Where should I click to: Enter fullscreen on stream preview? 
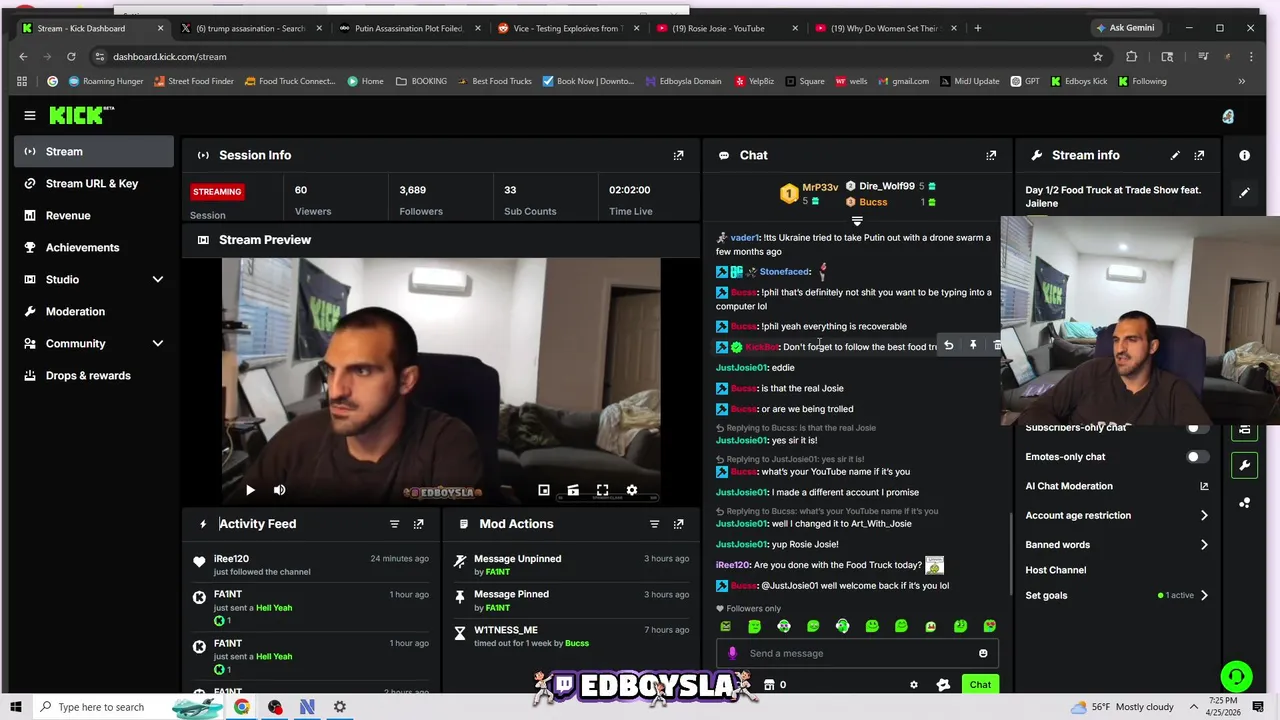(602, 490)
